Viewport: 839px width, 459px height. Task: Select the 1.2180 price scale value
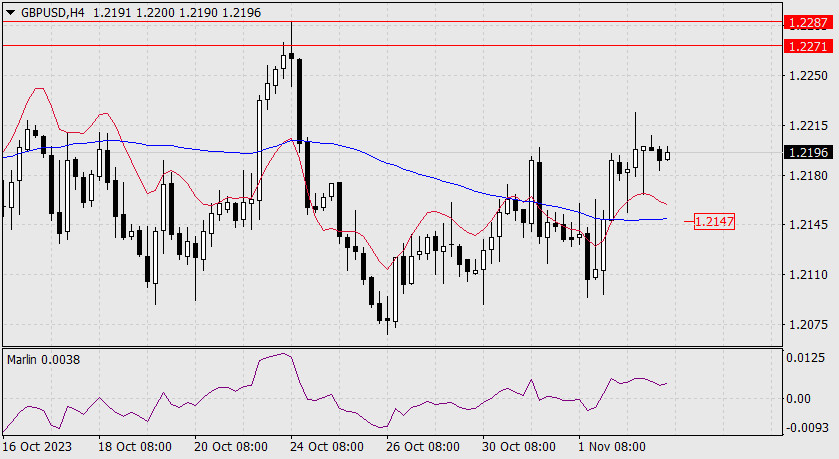[x=809, y=175]
